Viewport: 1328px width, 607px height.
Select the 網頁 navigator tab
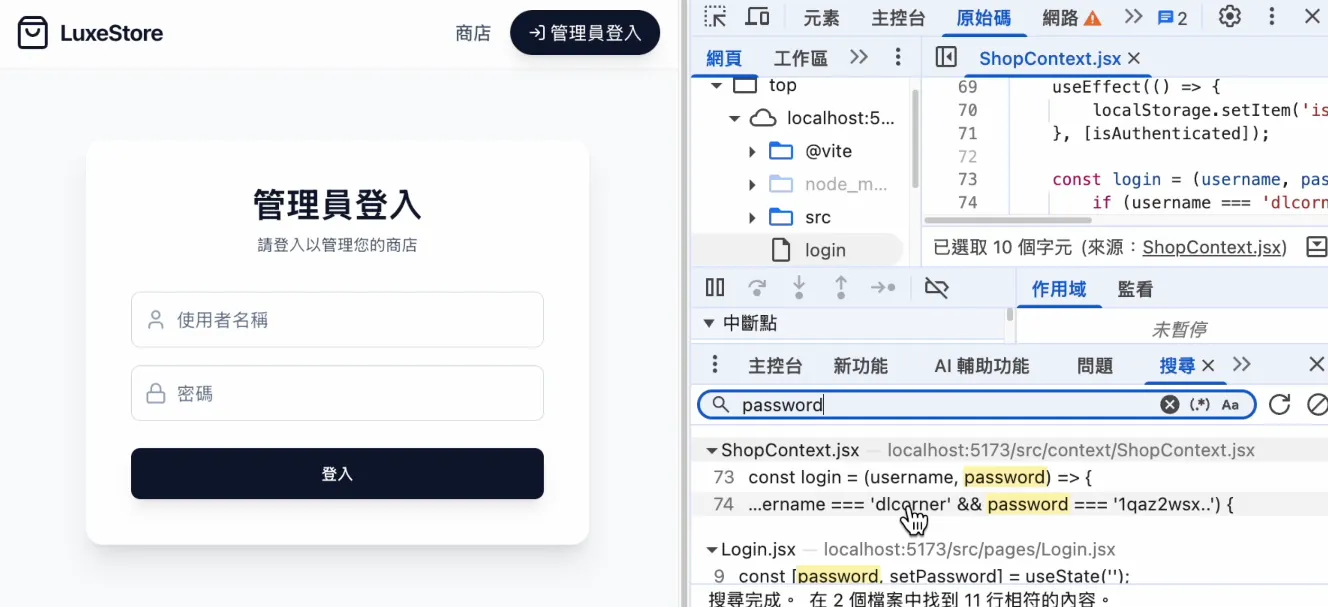click(724, 58)
